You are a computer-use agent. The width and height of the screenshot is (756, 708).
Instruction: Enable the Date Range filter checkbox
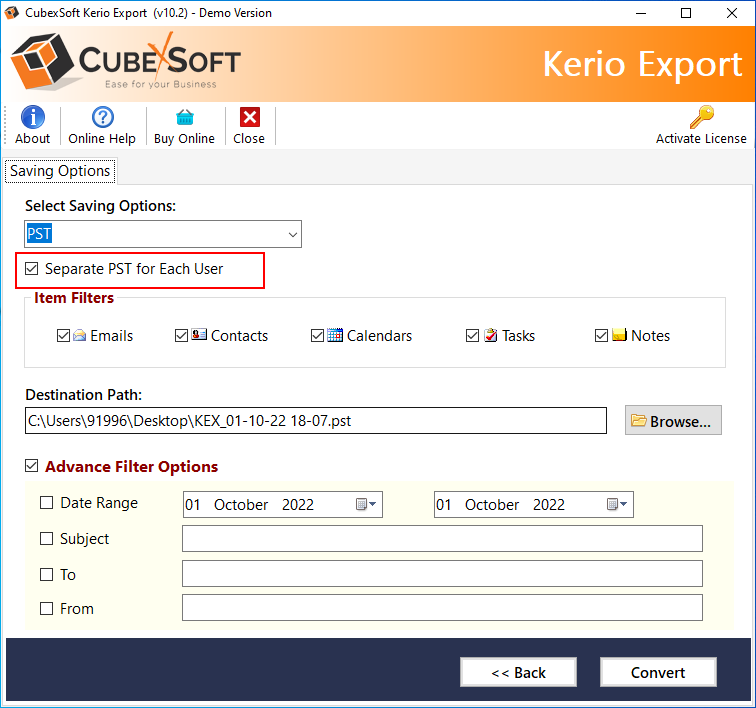[x=47, y=503]
